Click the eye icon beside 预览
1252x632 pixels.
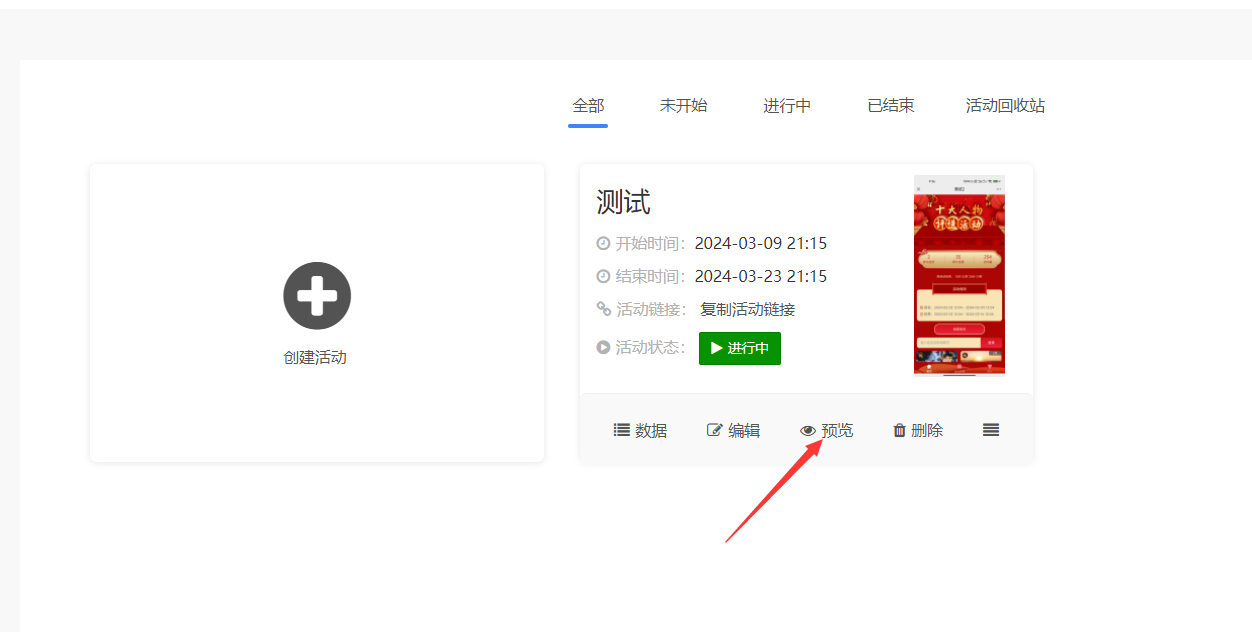[808, 431]
